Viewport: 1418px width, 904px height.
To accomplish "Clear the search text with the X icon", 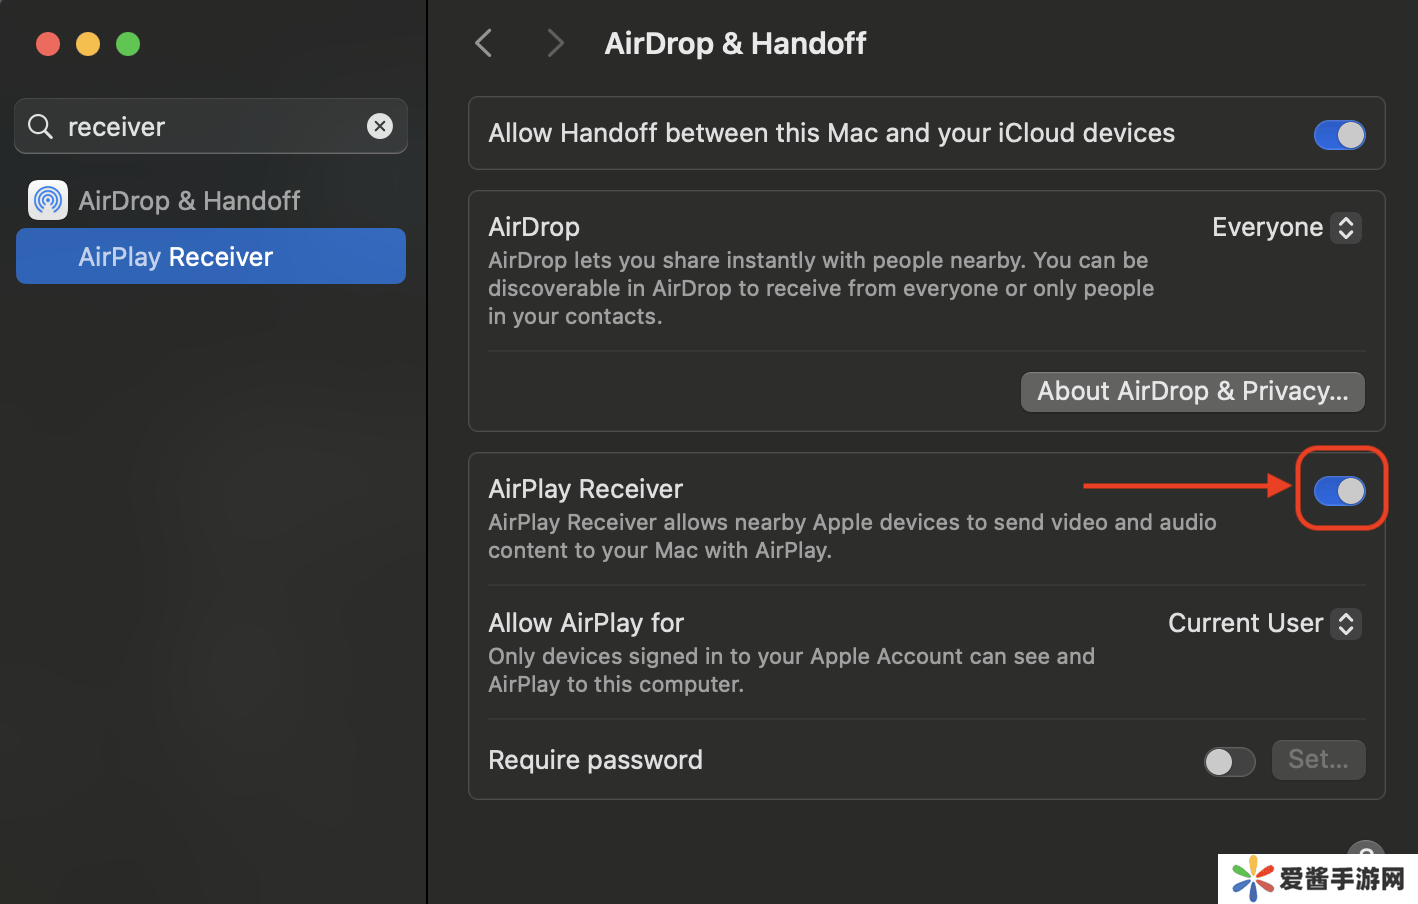I will coord(380,126).
